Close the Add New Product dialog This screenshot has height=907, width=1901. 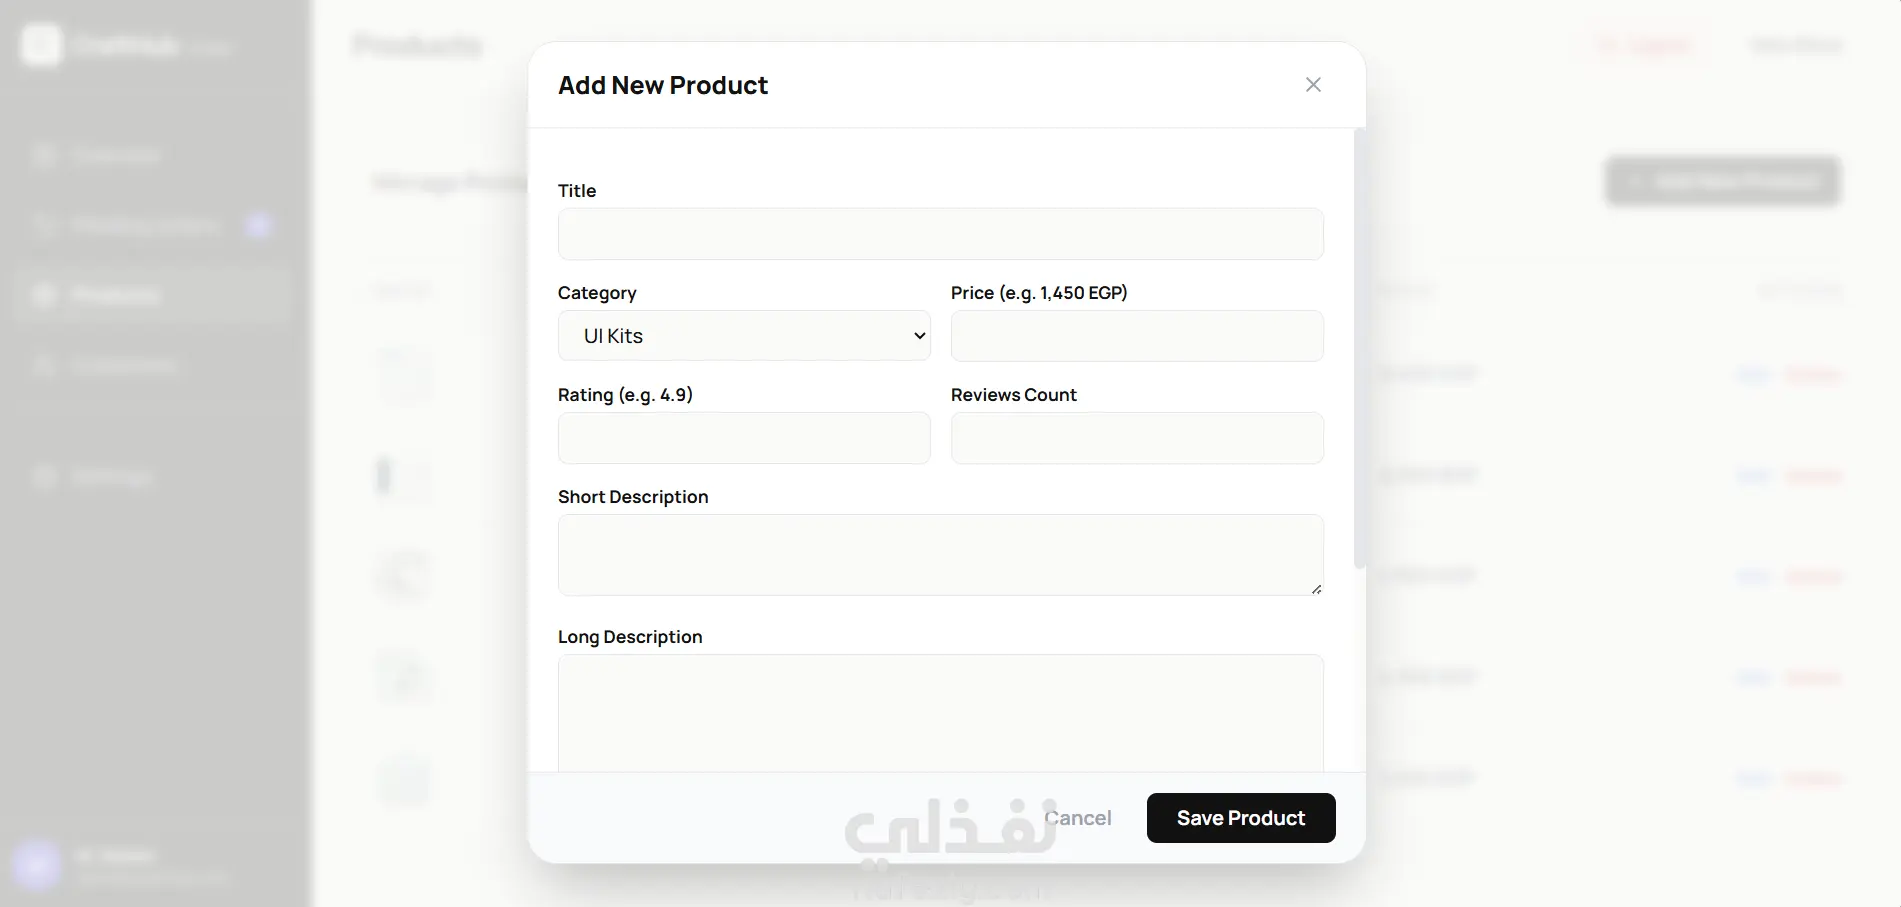pyautogui.click(x=1313, y=85)
